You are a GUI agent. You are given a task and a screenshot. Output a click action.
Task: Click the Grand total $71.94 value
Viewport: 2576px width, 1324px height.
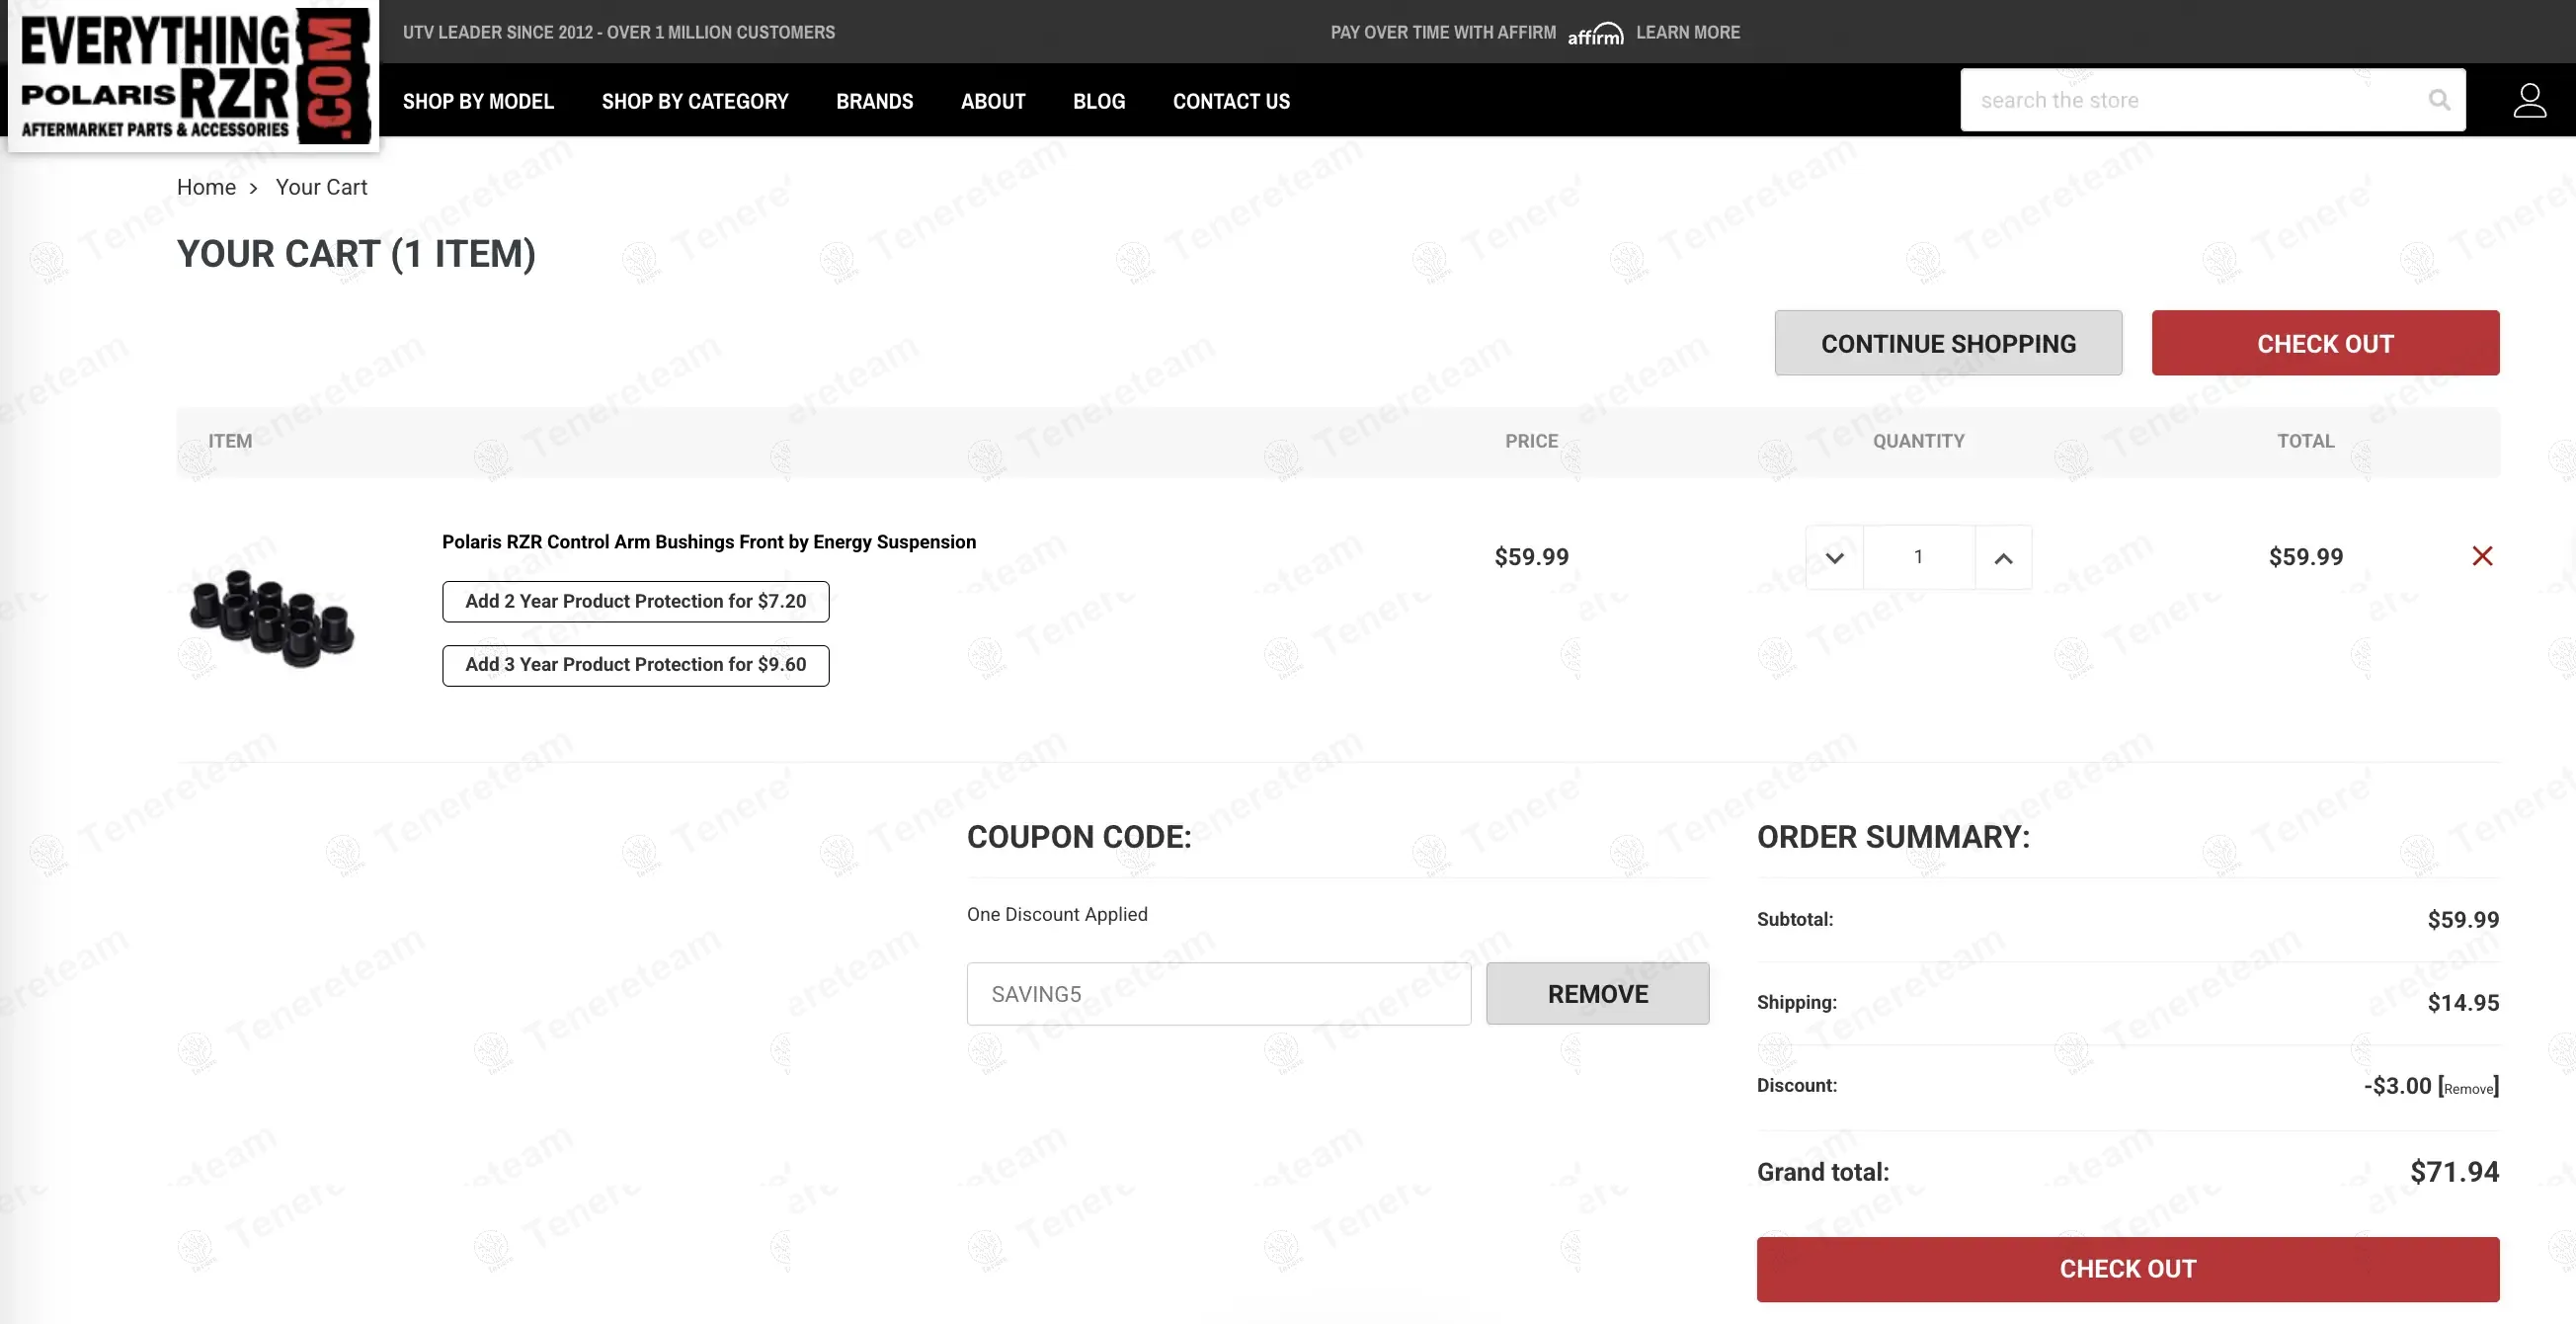[x=2454, y=1172]
